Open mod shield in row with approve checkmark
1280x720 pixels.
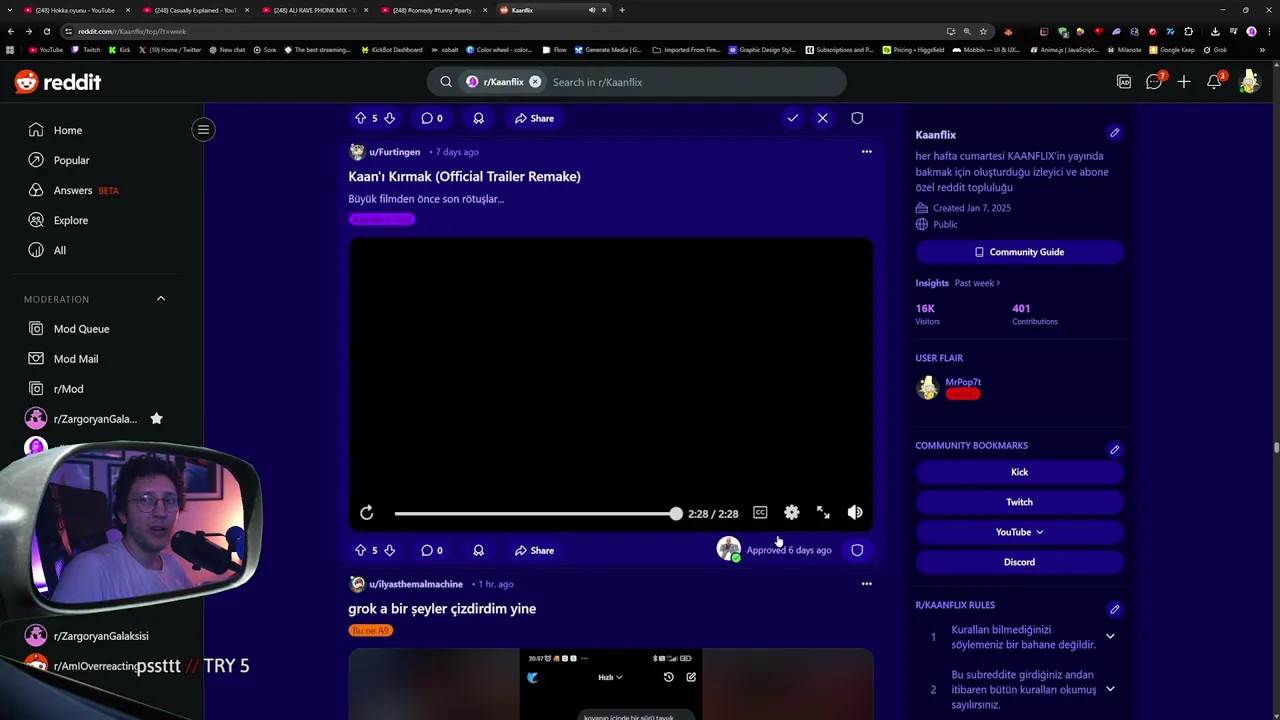tap(857, 118)
